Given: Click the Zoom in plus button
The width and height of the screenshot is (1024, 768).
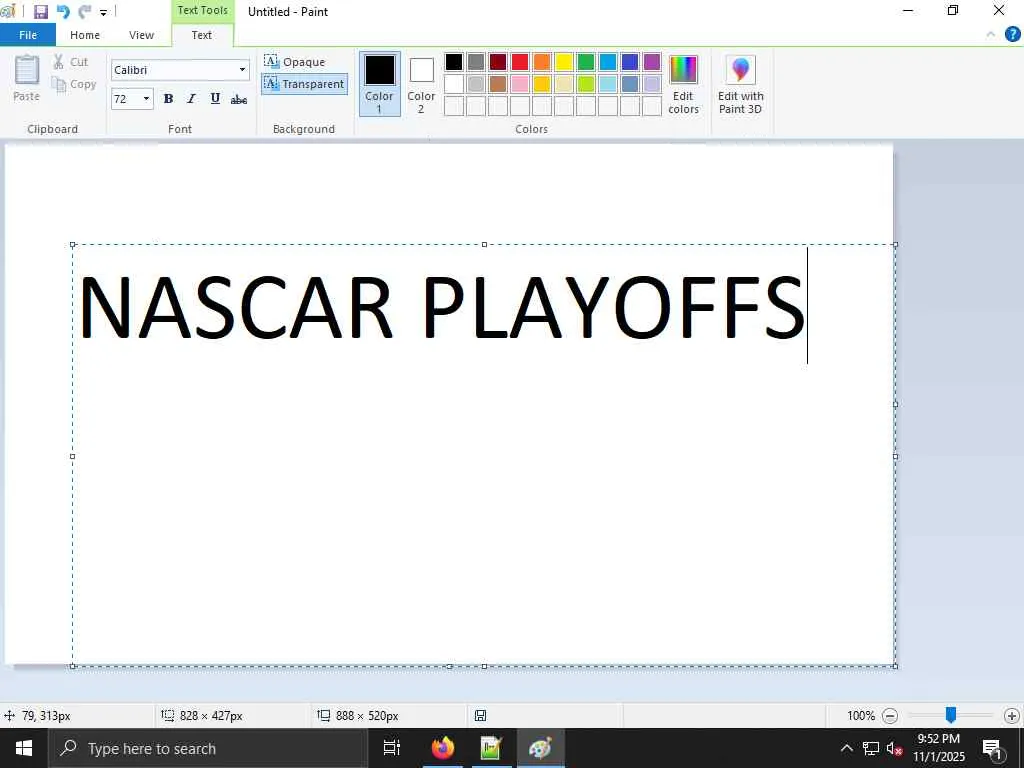Looking at the screenshot, I should [x=1012, y=716].
